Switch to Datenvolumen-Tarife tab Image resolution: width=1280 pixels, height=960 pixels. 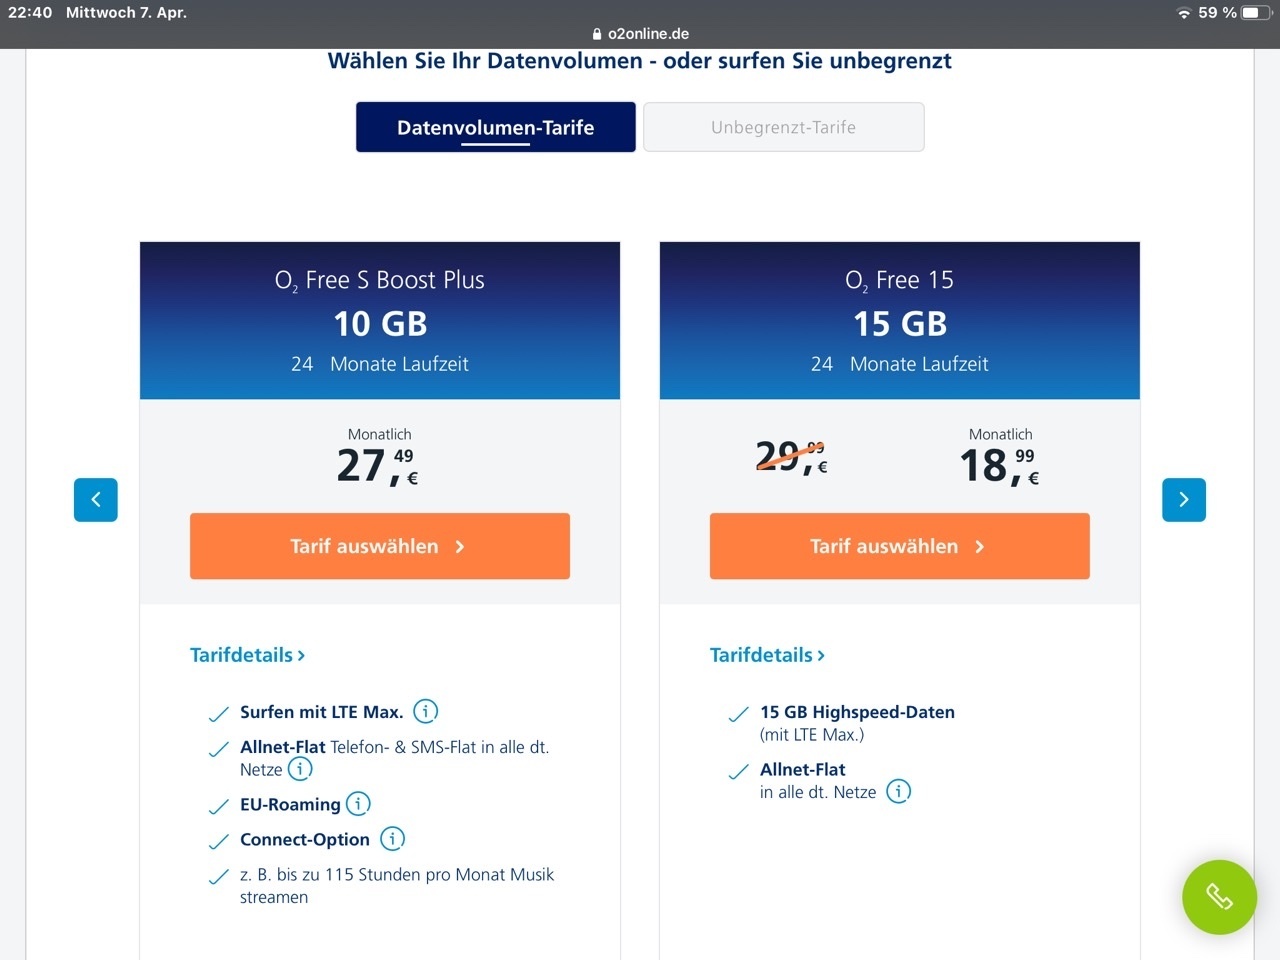tap(496, 127)
